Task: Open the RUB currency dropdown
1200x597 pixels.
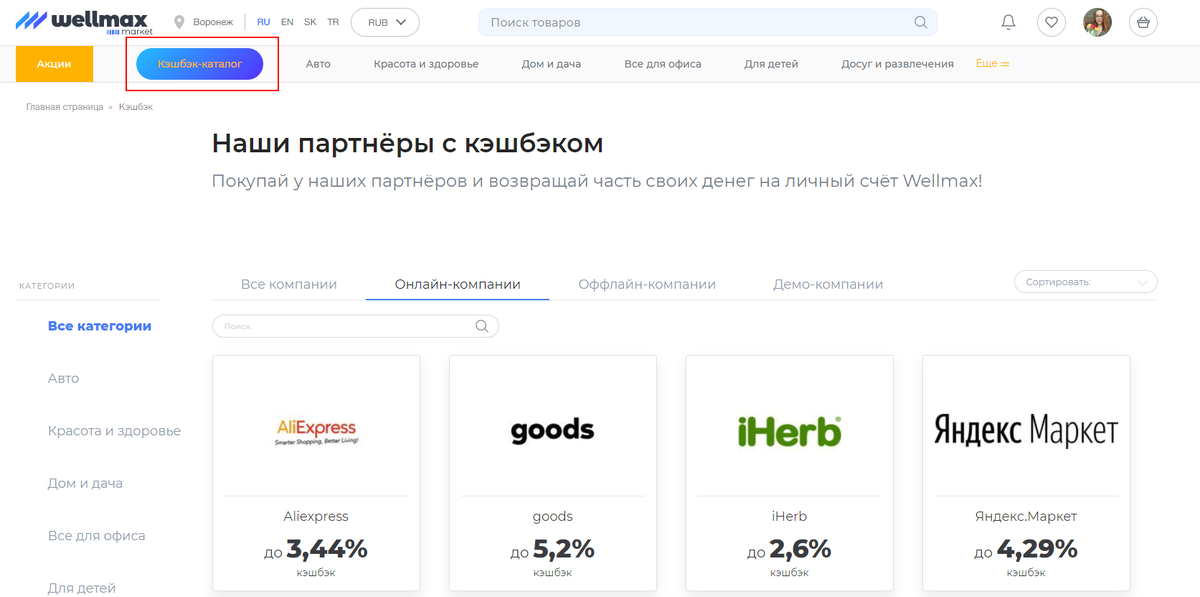Action: [385, 21]
